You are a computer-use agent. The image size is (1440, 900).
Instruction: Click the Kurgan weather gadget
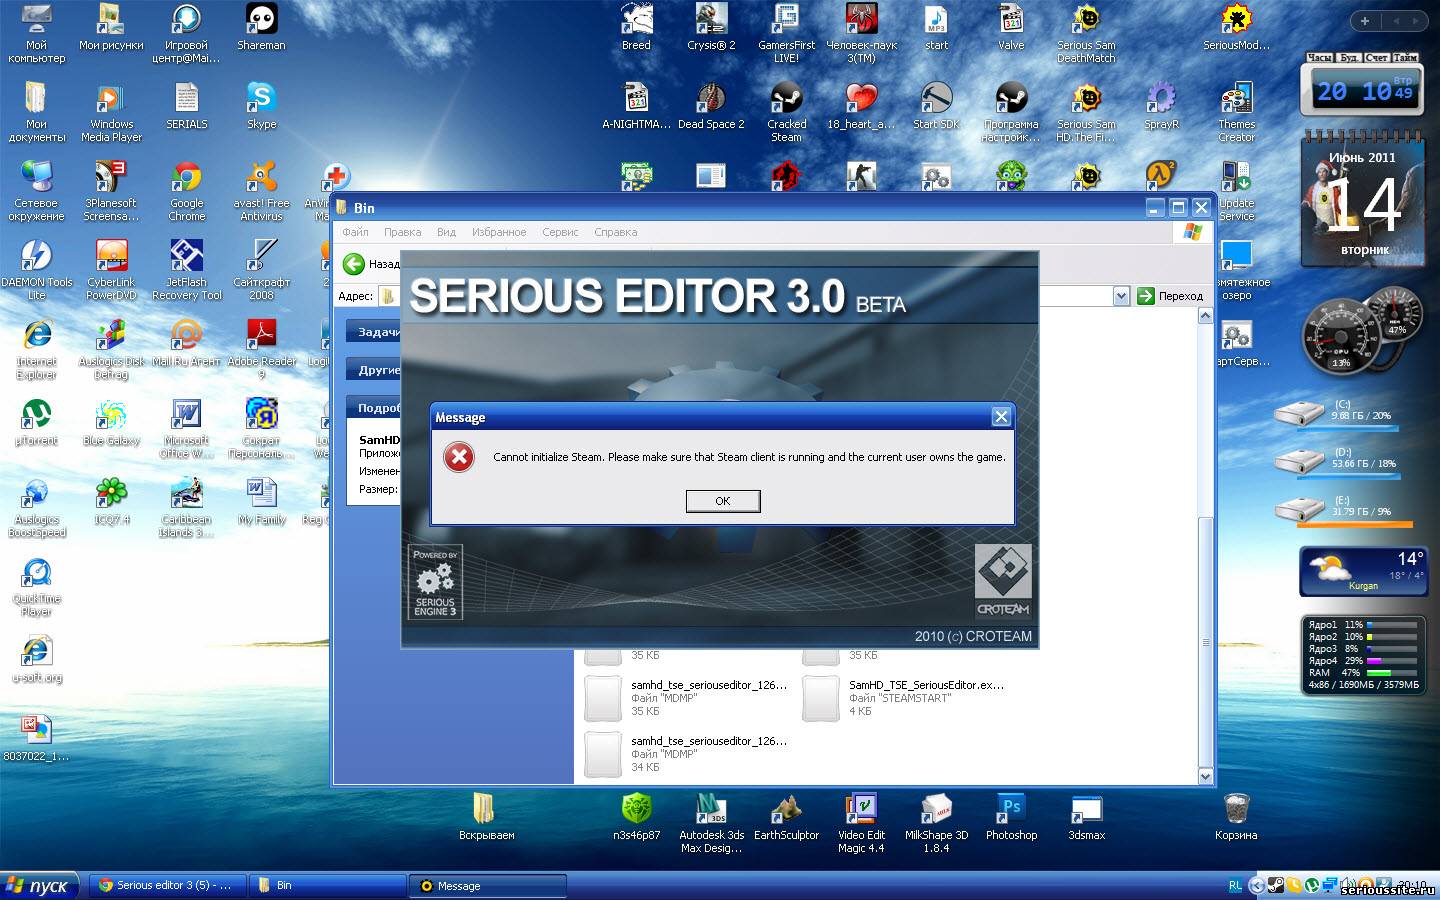click(x=1362, y=572)
